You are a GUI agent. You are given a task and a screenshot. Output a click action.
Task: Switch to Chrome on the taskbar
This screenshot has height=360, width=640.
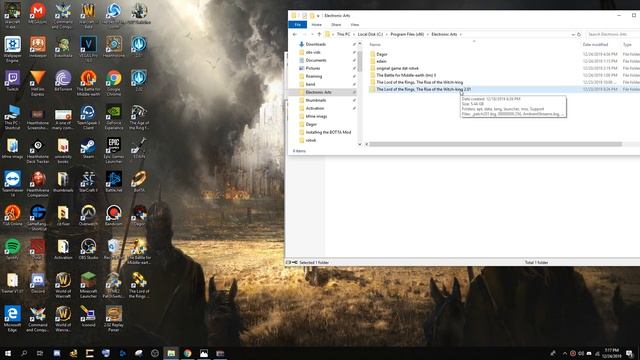[x=187, y=353]
